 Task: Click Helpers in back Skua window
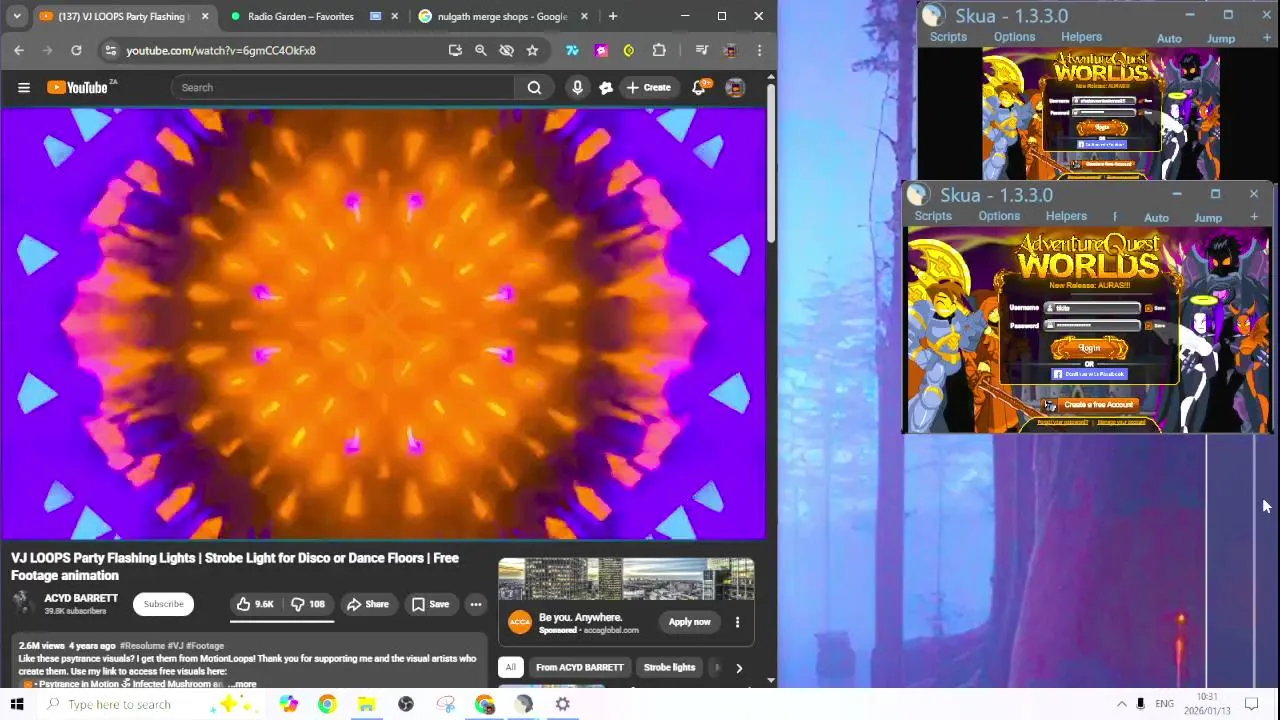pyautogui.click(x=1081, y=37)
